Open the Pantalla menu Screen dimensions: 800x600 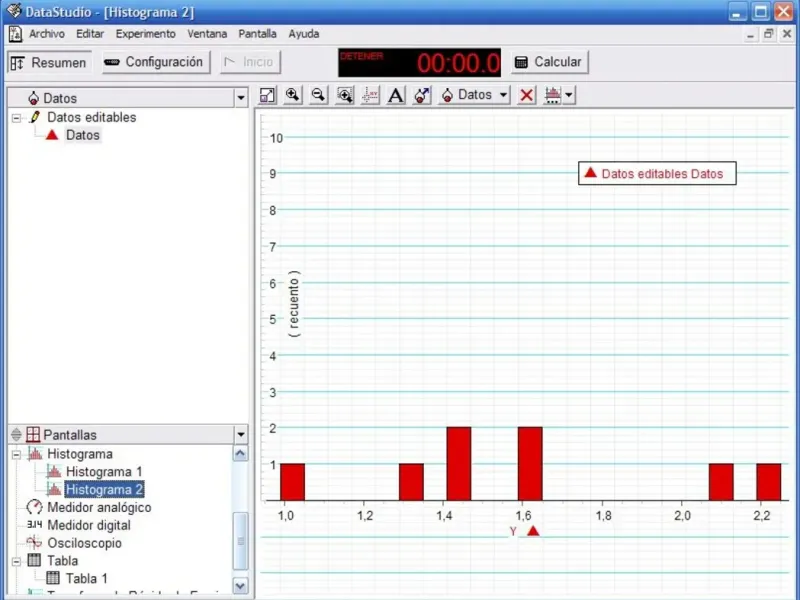coord(257,34)
